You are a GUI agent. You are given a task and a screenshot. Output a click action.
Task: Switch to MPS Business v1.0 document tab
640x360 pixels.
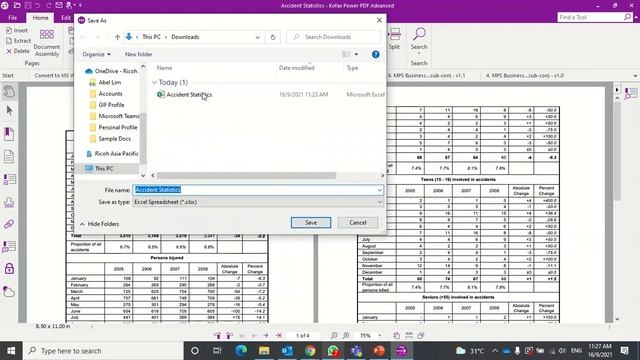[524, 76]
